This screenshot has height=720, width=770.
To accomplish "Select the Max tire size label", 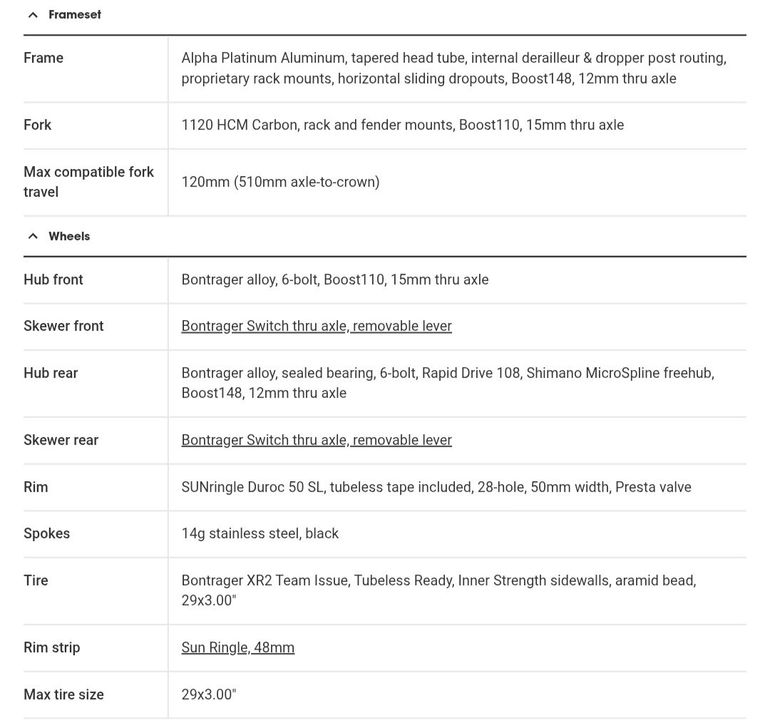I will (x=63, y=695).
